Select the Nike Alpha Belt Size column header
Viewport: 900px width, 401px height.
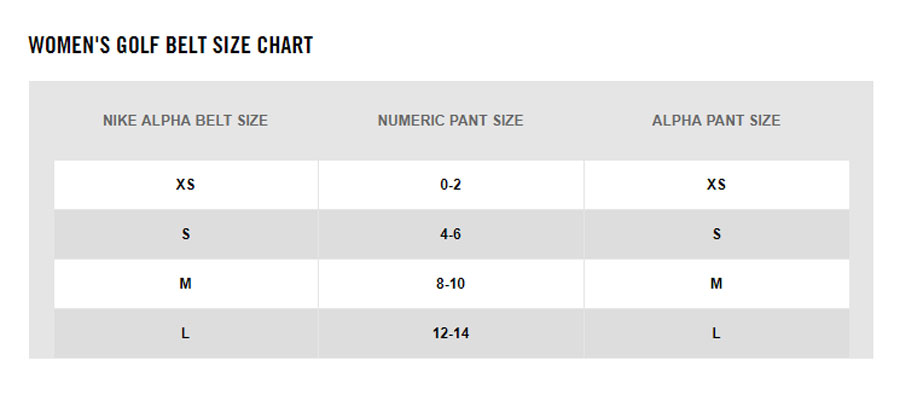coord(185,121)
